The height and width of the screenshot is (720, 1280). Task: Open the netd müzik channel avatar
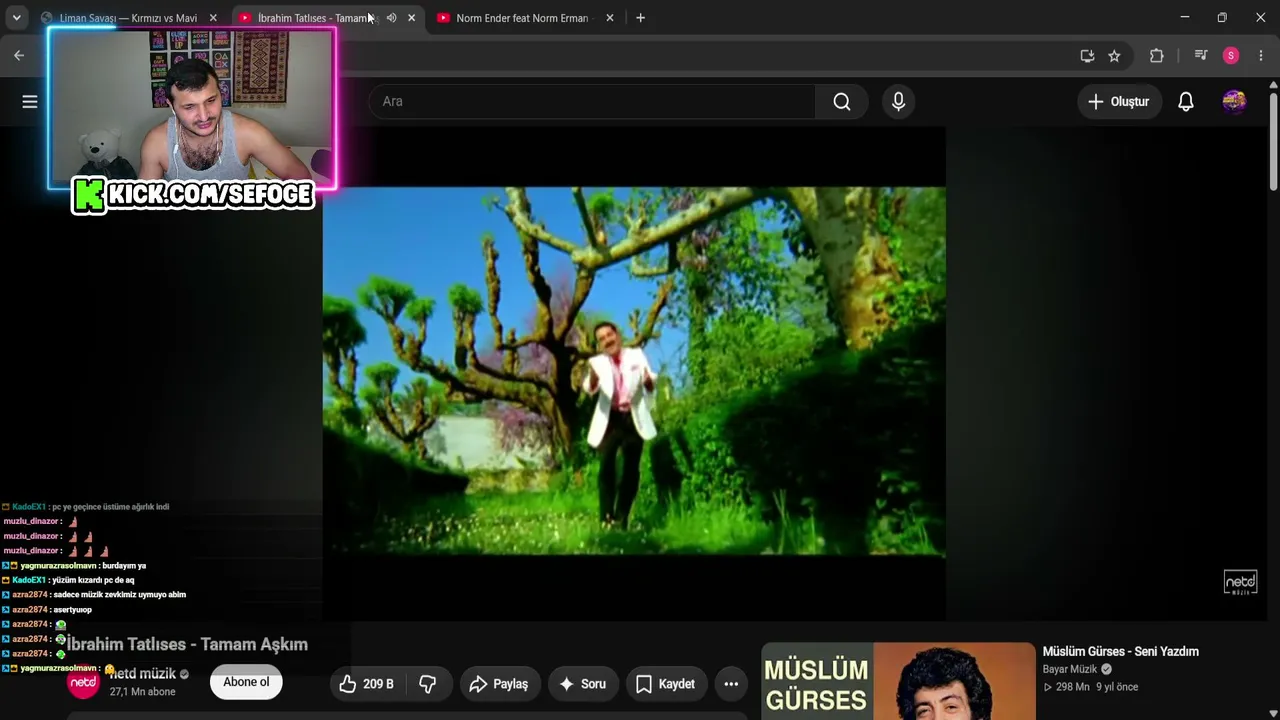coord(83,682)
